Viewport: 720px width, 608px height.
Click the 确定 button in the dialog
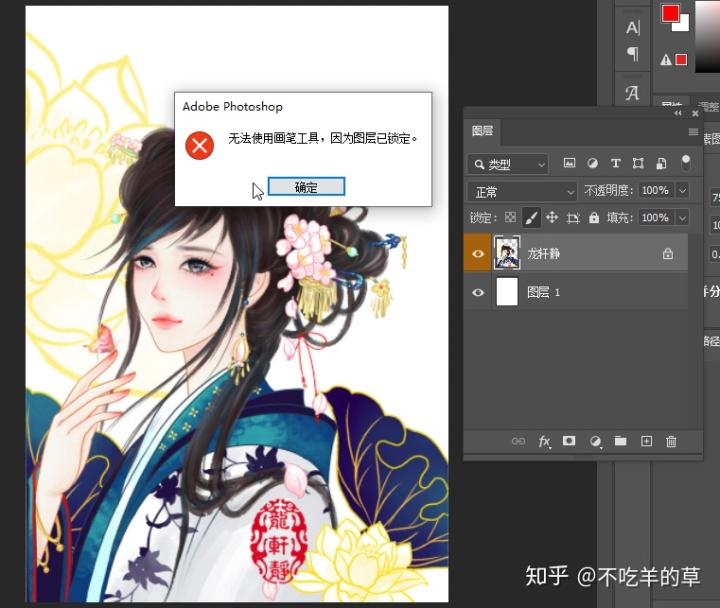[x=306, y=186]
